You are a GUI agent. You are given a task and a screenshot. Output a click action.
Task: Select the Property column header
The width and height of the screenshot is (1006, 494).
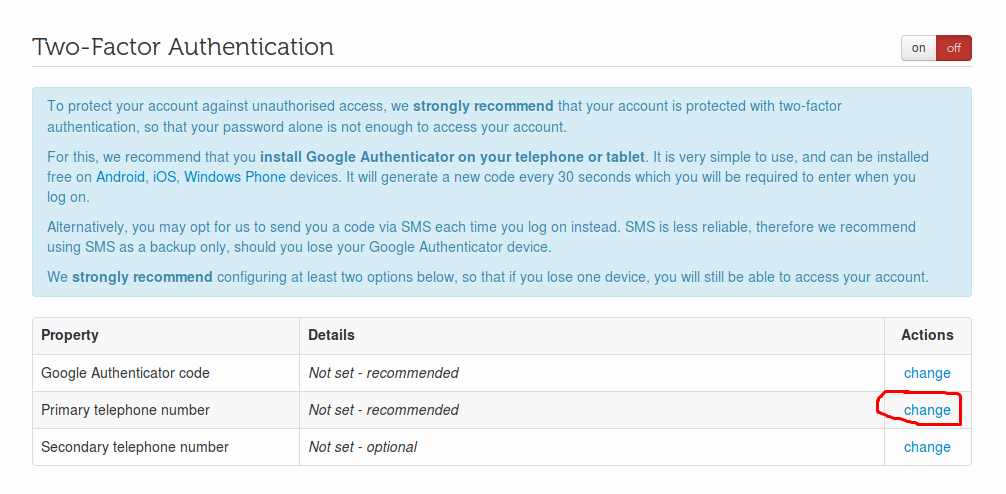coord(70,335)
